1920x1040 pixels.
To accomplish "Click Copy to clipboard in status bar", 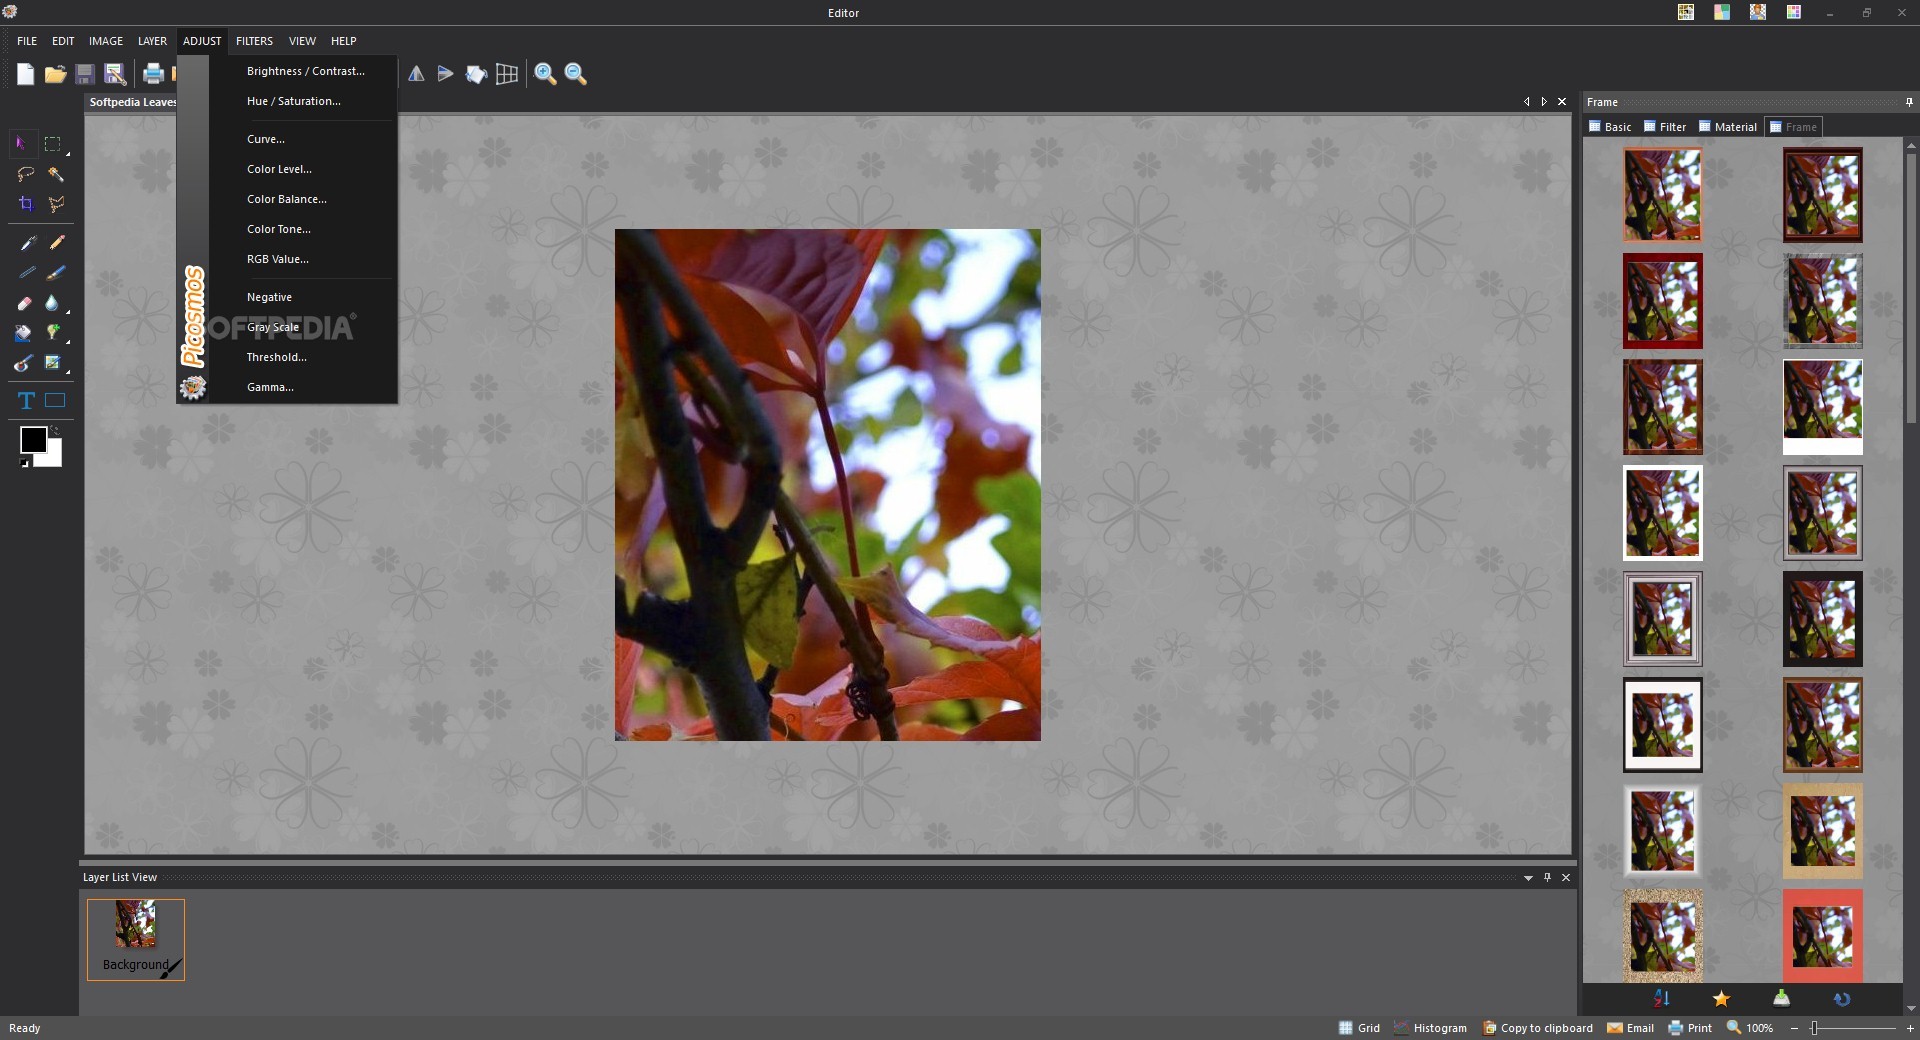I will pos(1538,1028).
